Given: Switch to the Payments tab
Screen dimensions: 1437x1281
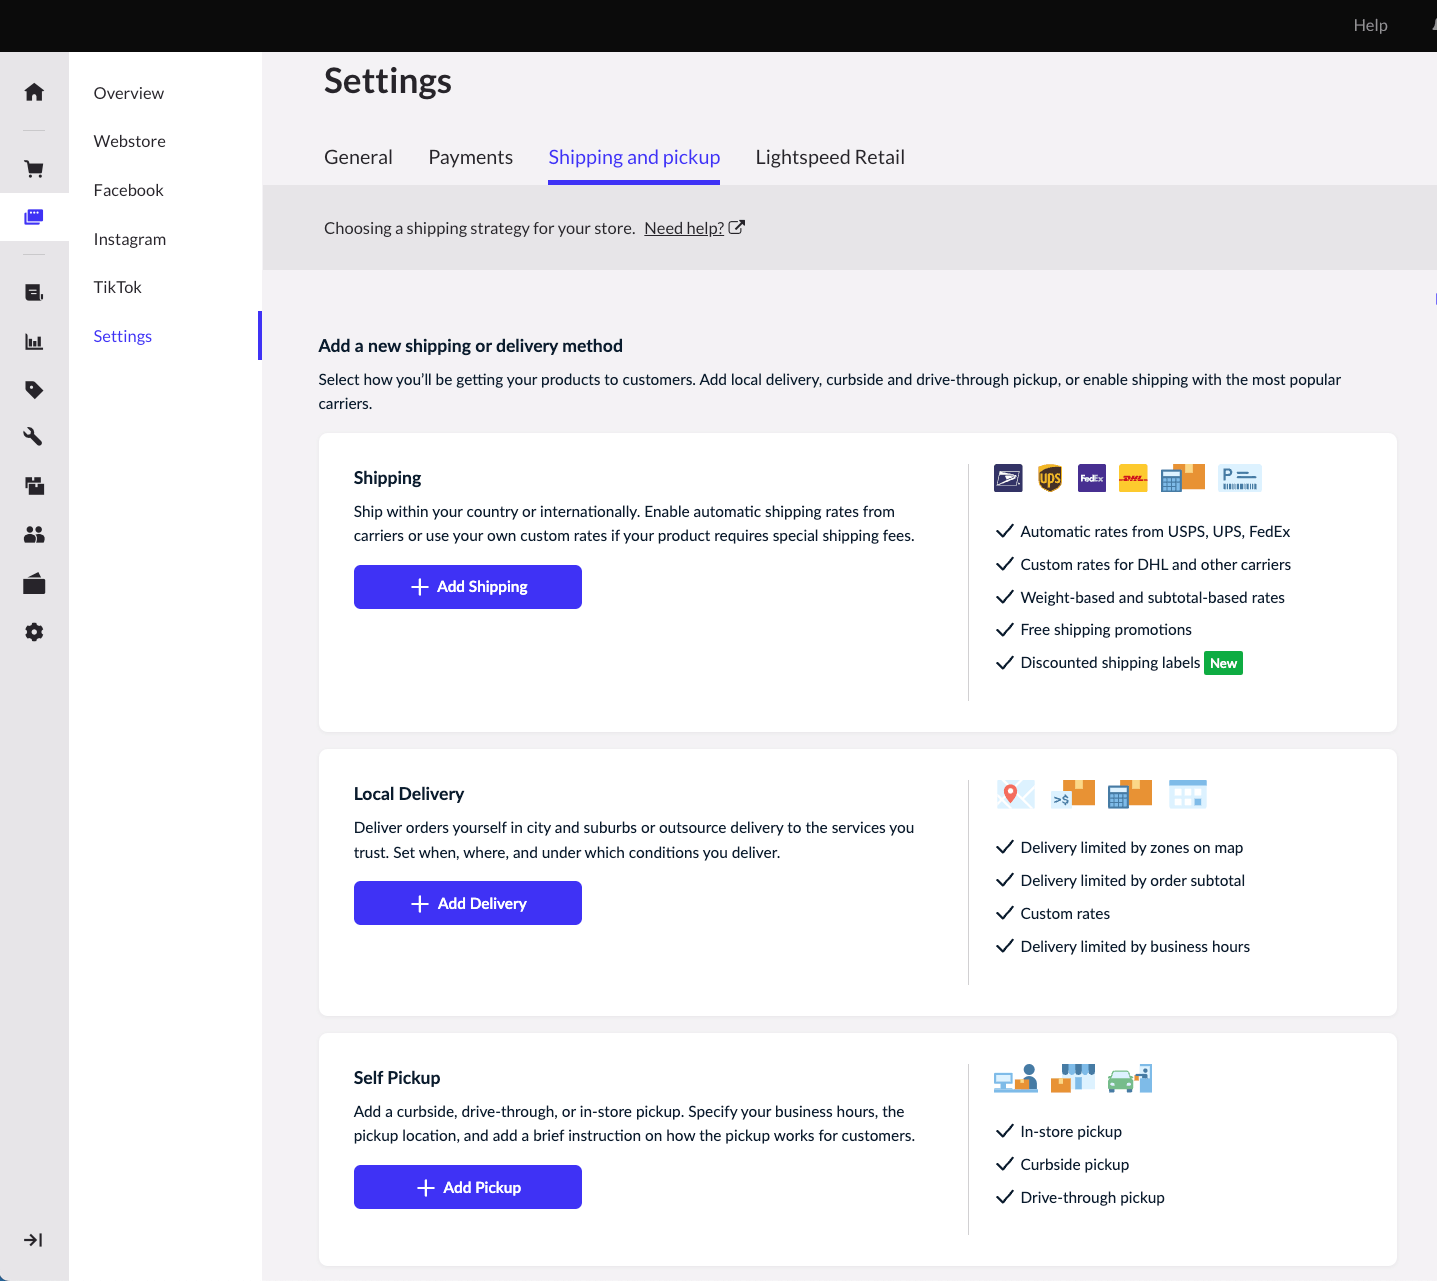Looking at the screenshot, I should (x=470, y=157).
